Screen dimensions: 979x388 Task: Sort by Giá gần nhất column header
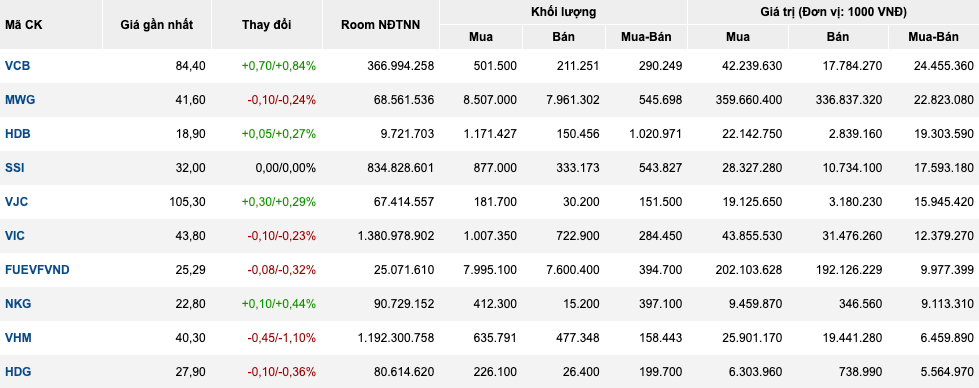coord(157,25)
